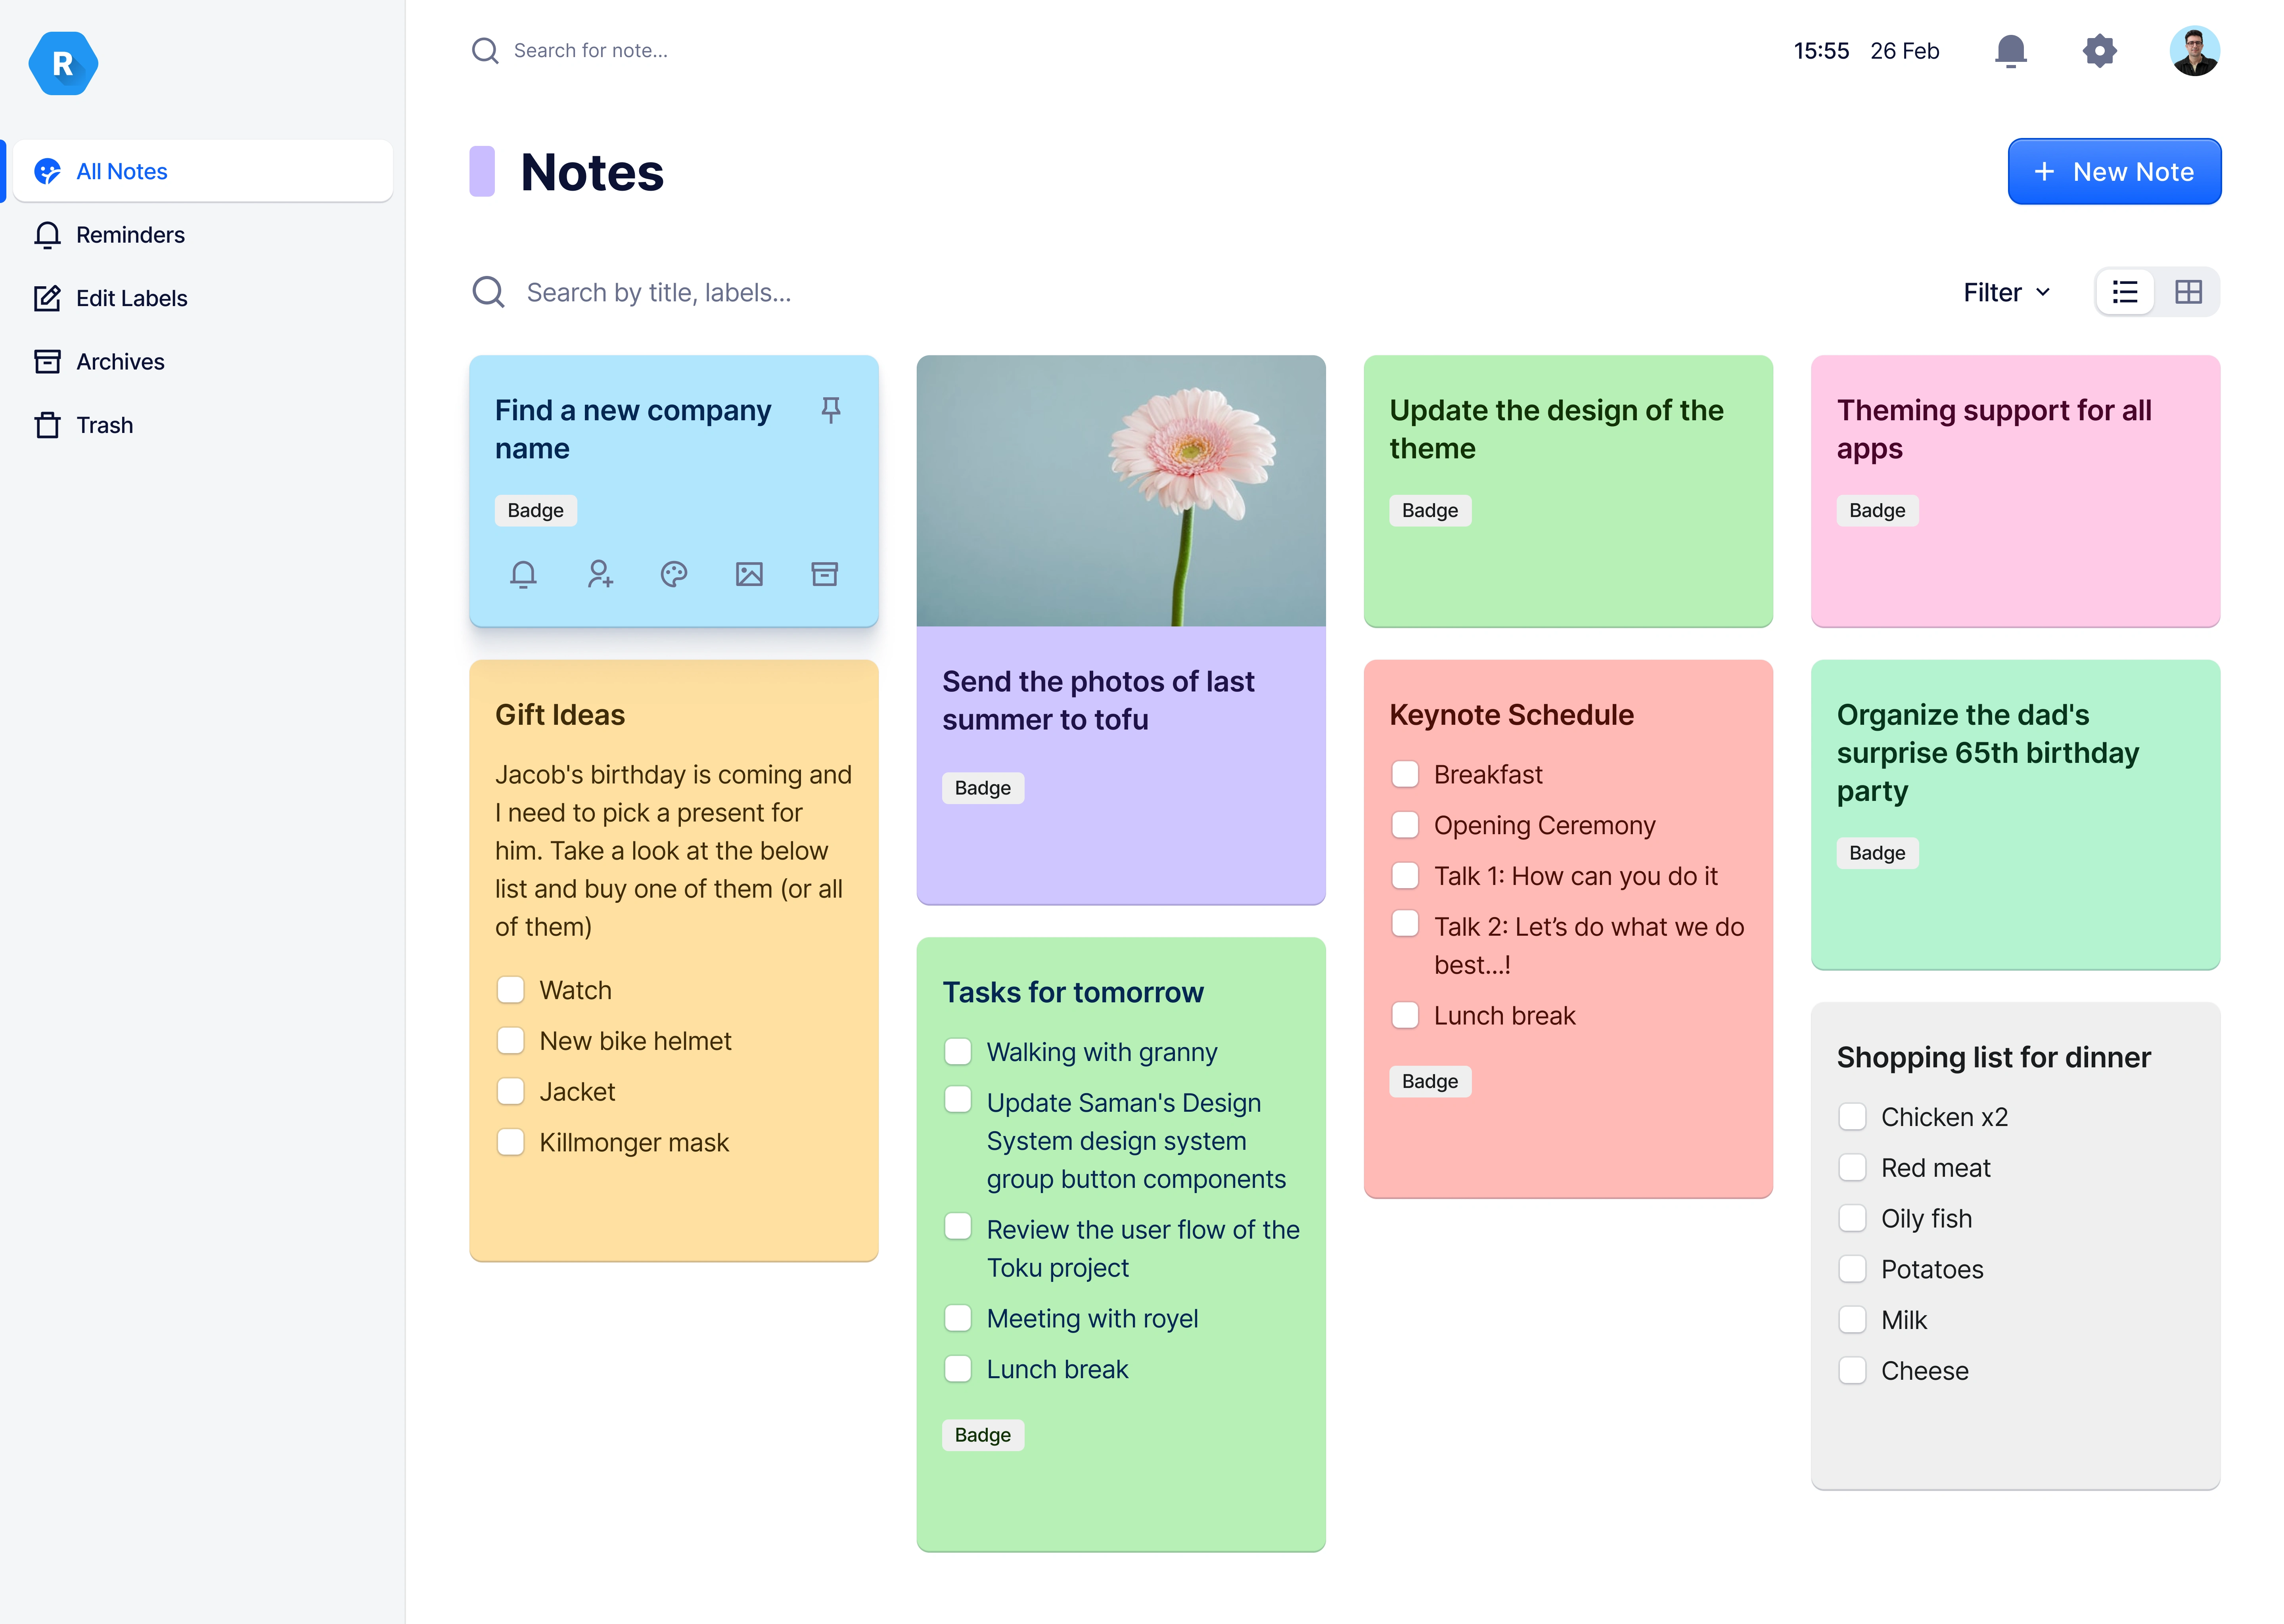
Task: Open the 'Gift Ideas' note title
Action: pos(560,715)
